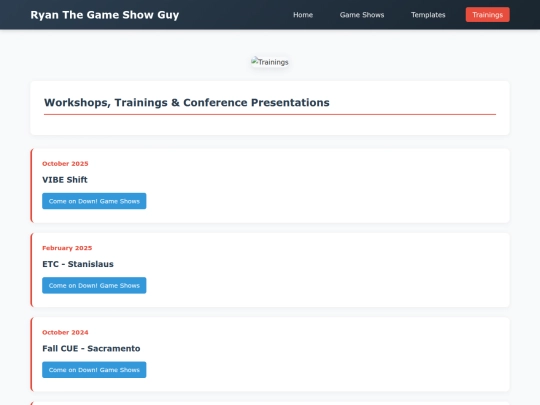Click the Fall CUE - Sacramento event title
Screen dimensions: 540x405
tap(91, 349)
